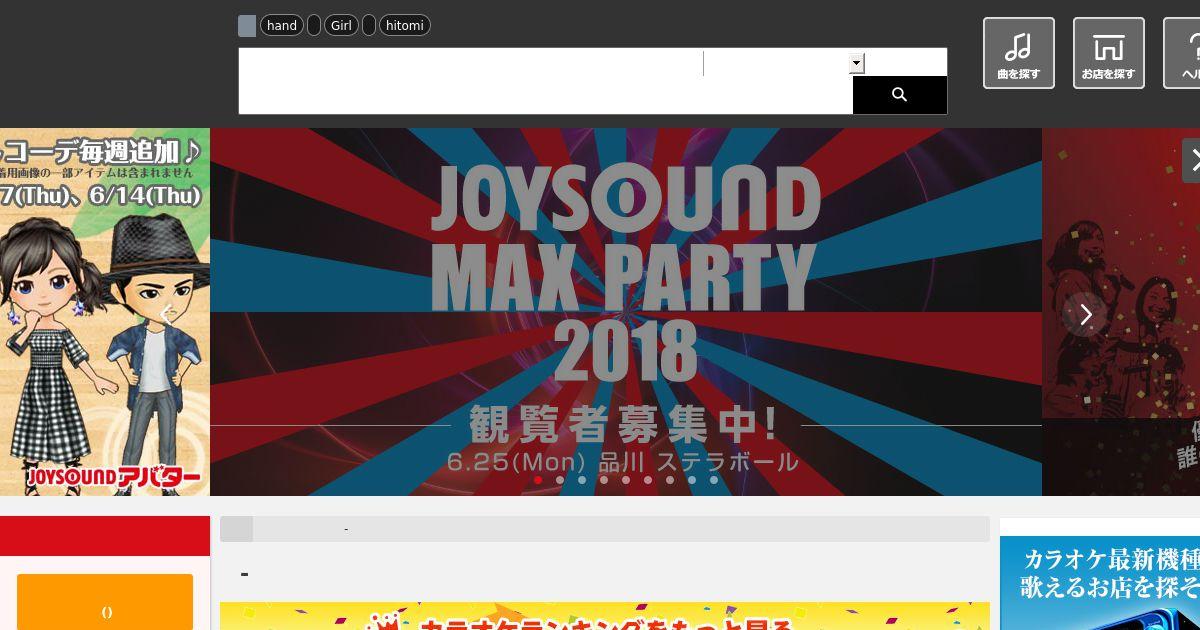Select the red active carousel dot
Screen dimensions: 1200x630
(x=538, y=480)
